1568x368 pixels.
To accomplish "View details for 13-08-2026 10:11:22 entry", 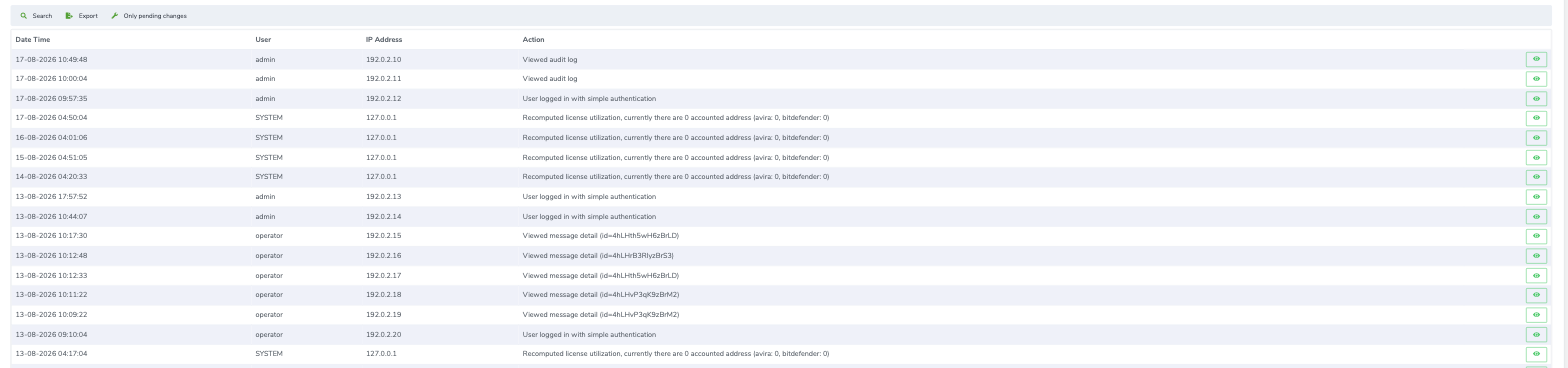I will [x=1536, y=295].
